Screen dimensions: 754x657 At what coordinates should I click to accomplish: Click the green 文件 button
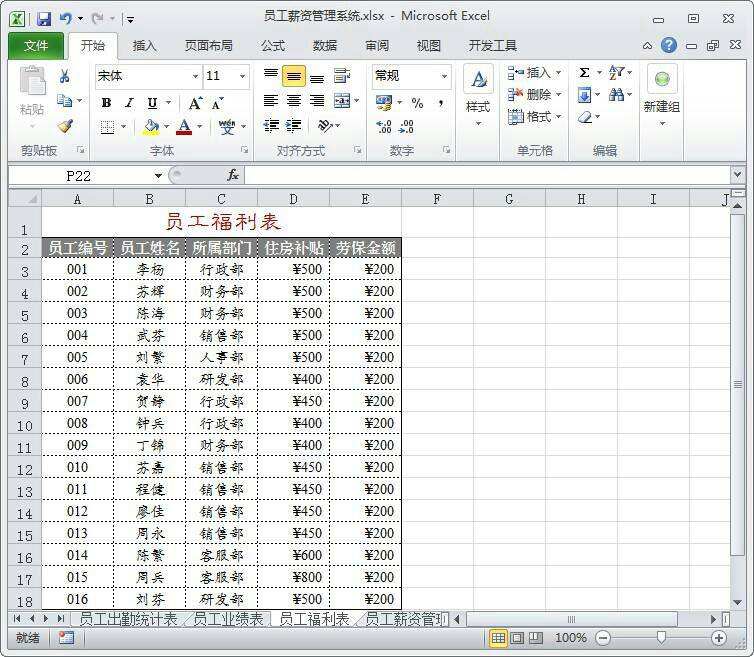(36, 45)
